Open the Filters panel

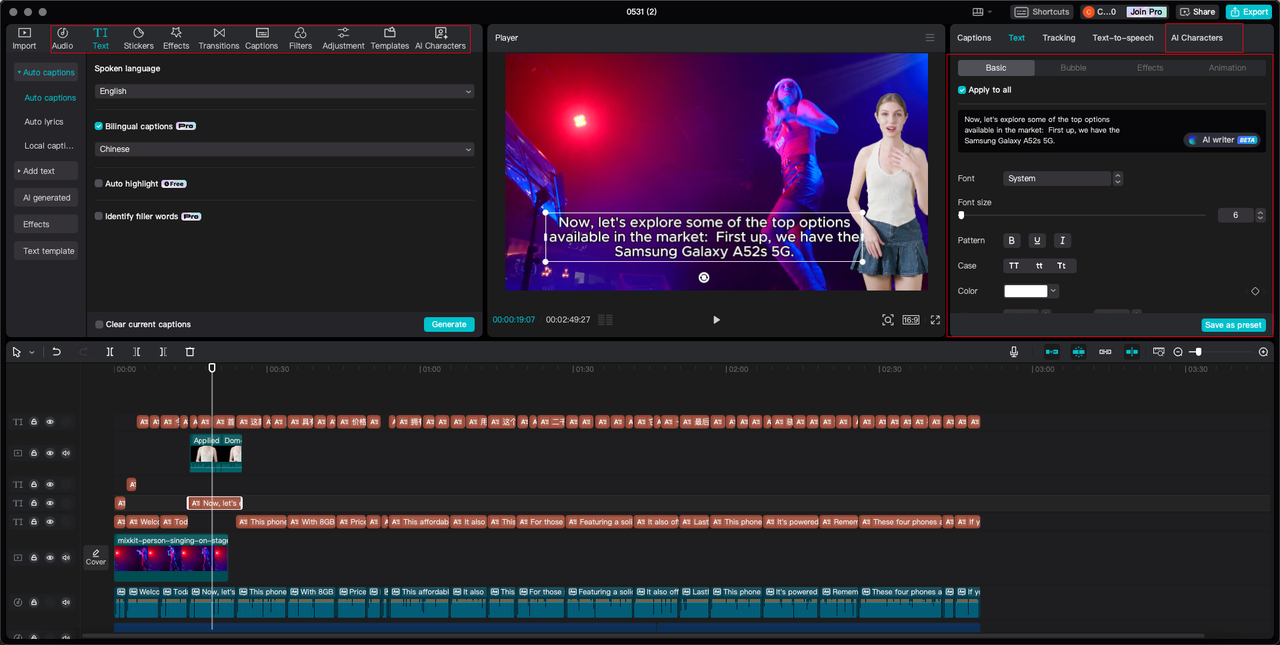point(300,38)
